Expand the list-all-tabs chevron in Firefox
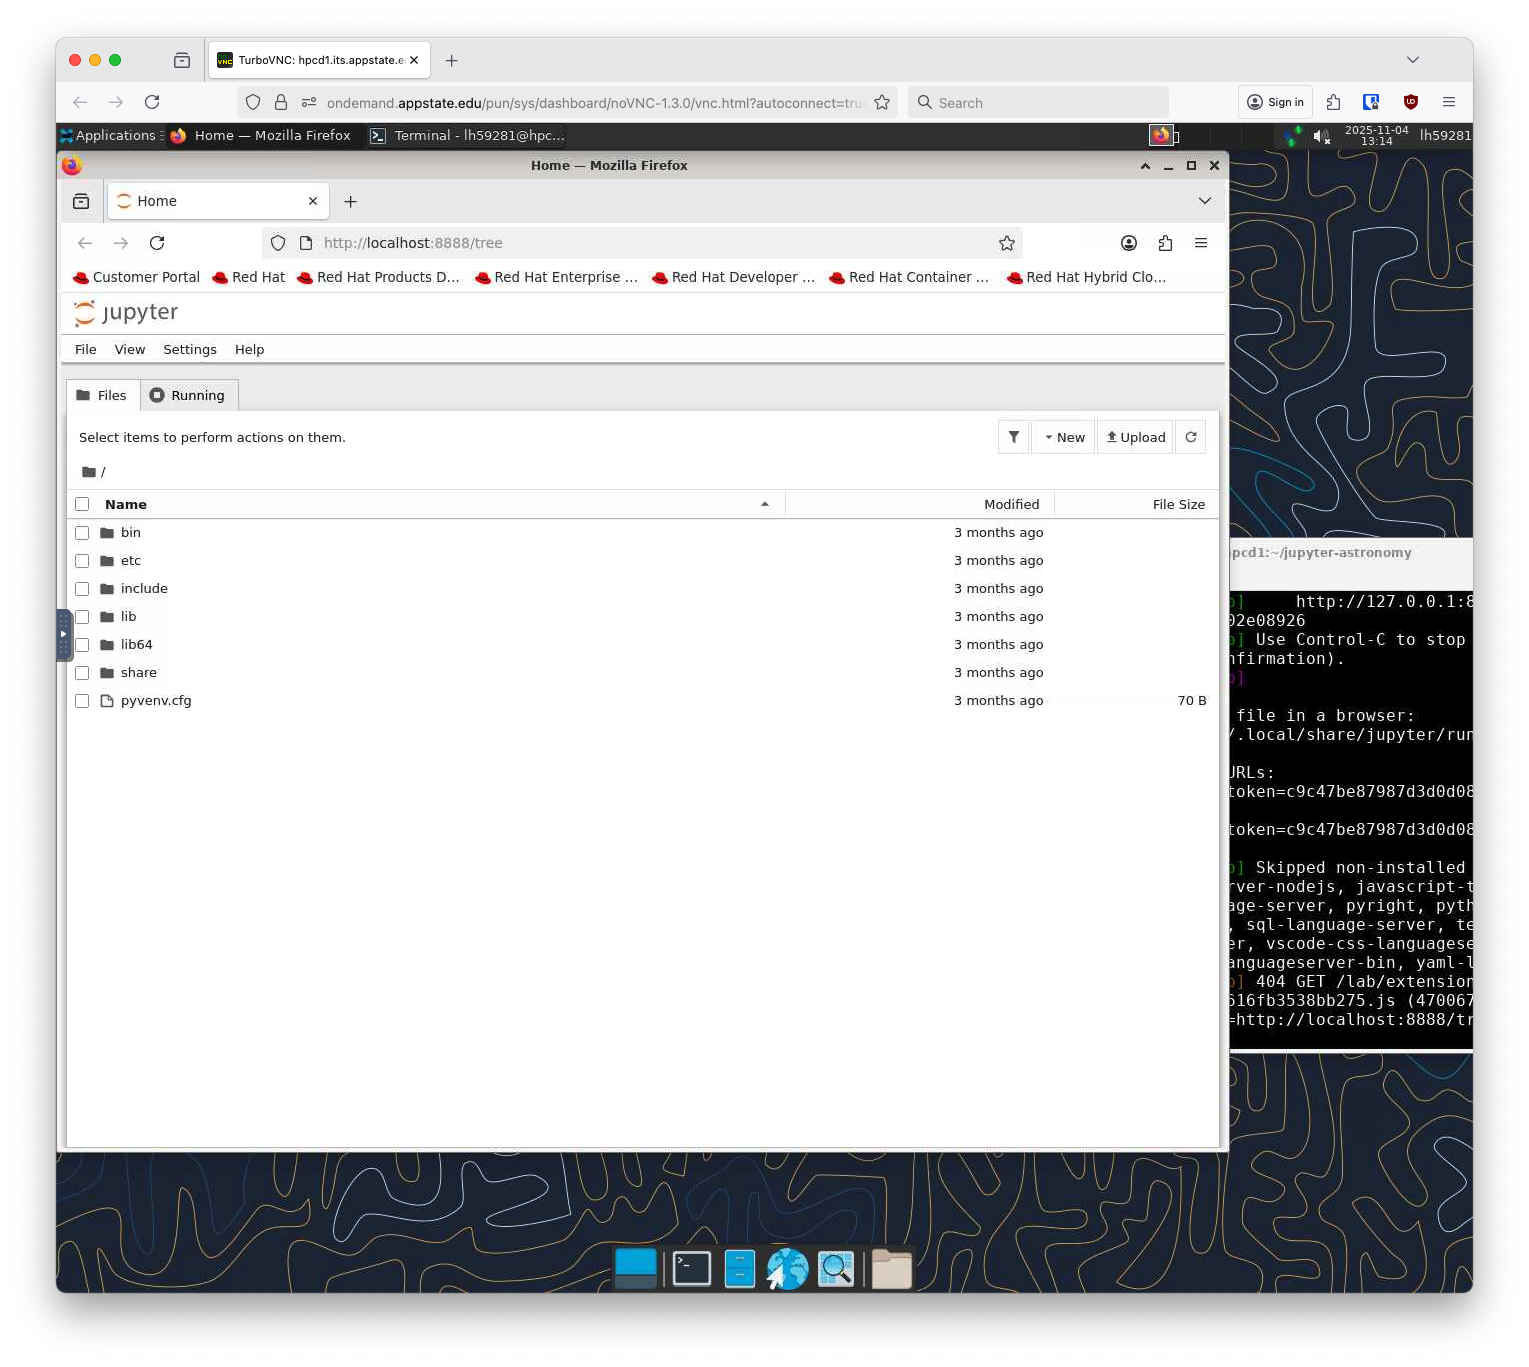This screenshot has width=1529, height=1367. [1204, 201]
